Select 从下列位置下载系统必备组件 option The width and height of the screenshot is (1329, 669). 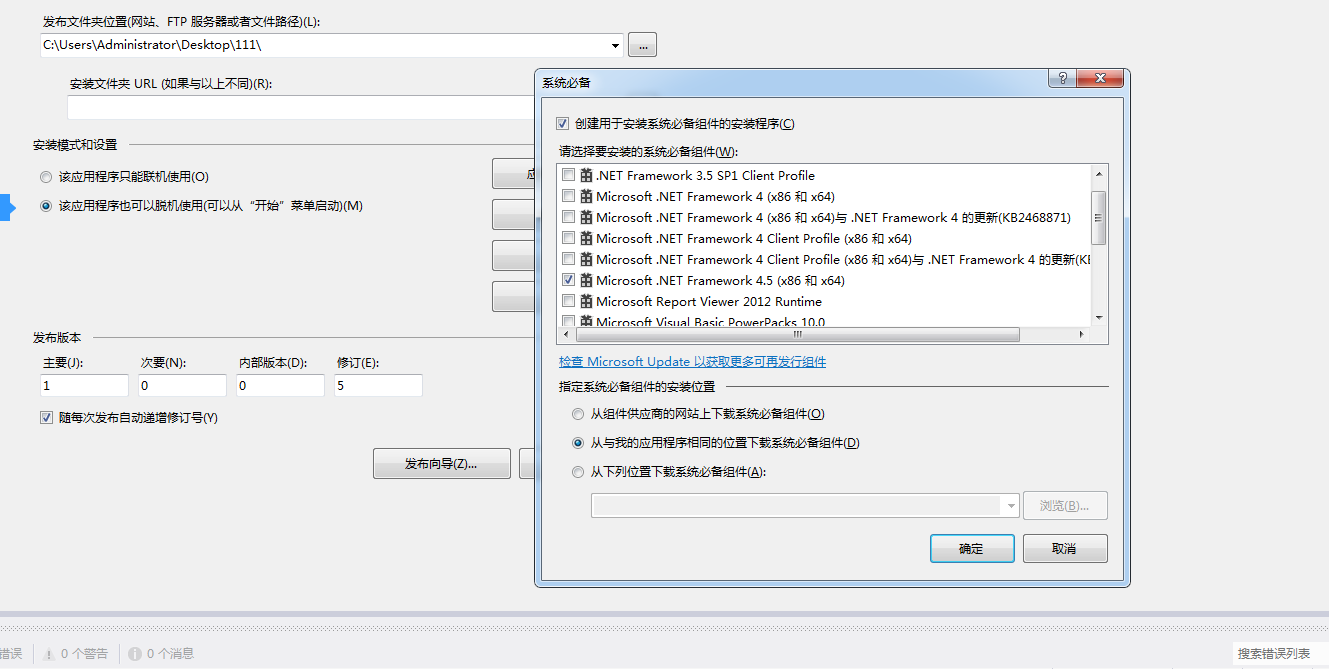578,472
